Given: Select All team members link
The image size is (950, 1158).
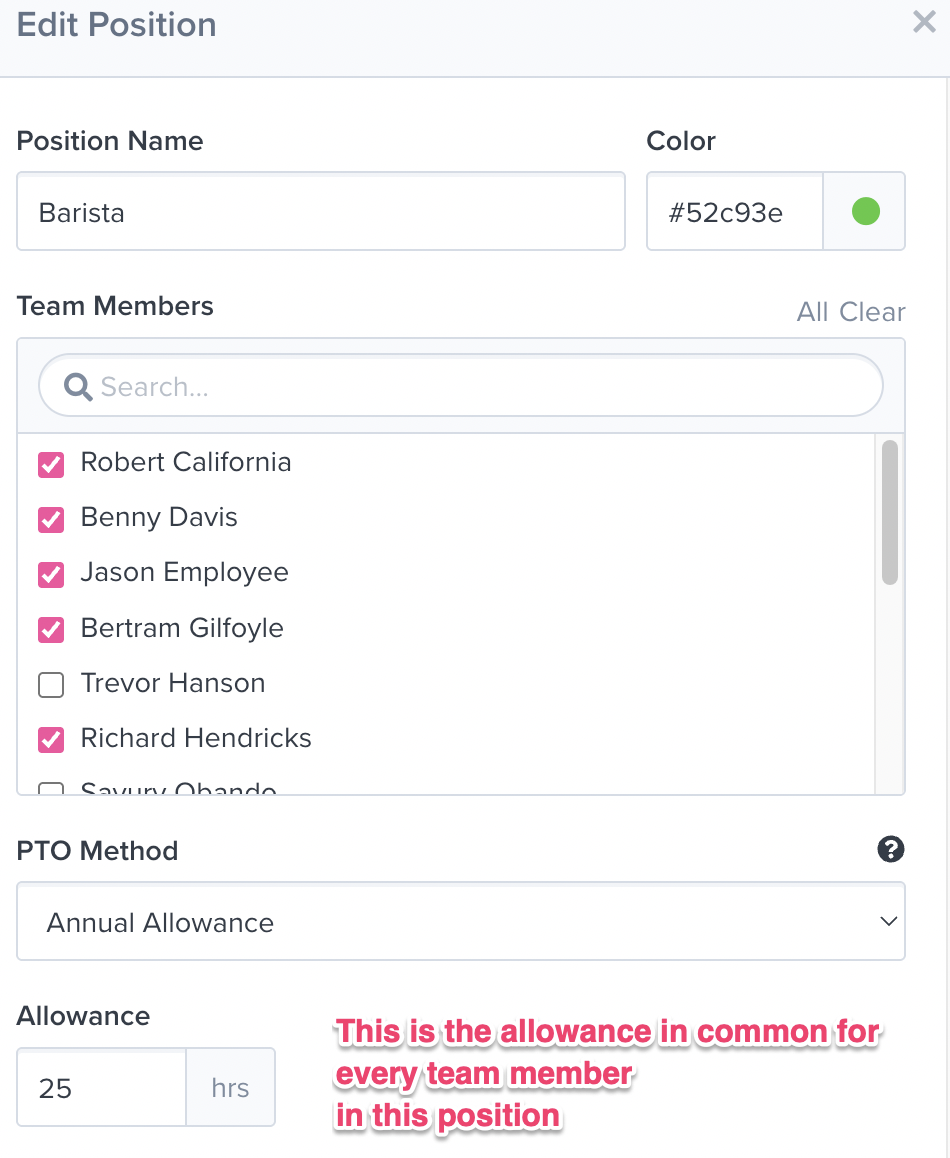Looking at the screenshot, I should [x=812, y=313].
